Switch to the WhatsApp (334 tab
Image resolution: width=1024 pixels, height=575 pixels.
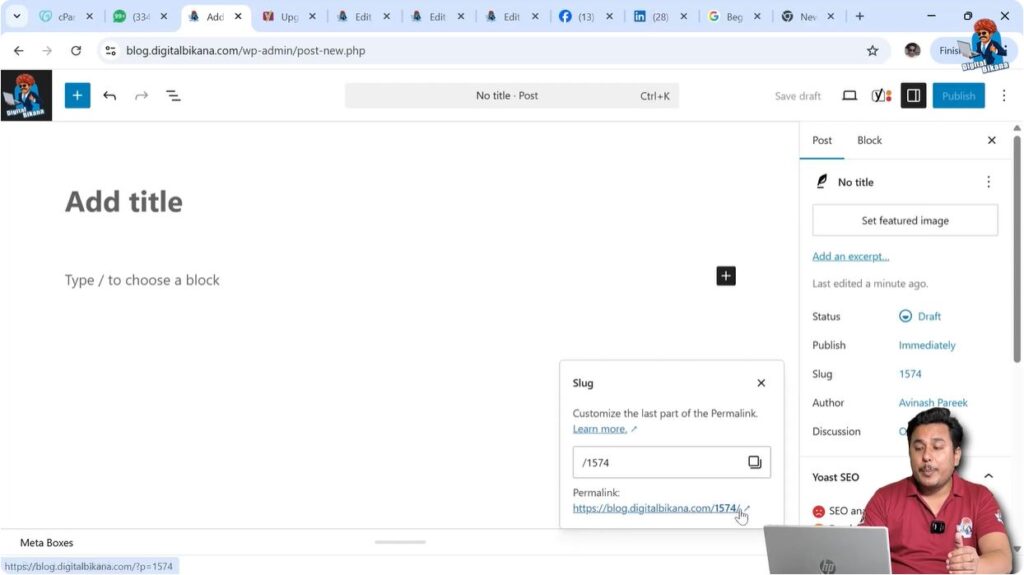tap(141, 16)
